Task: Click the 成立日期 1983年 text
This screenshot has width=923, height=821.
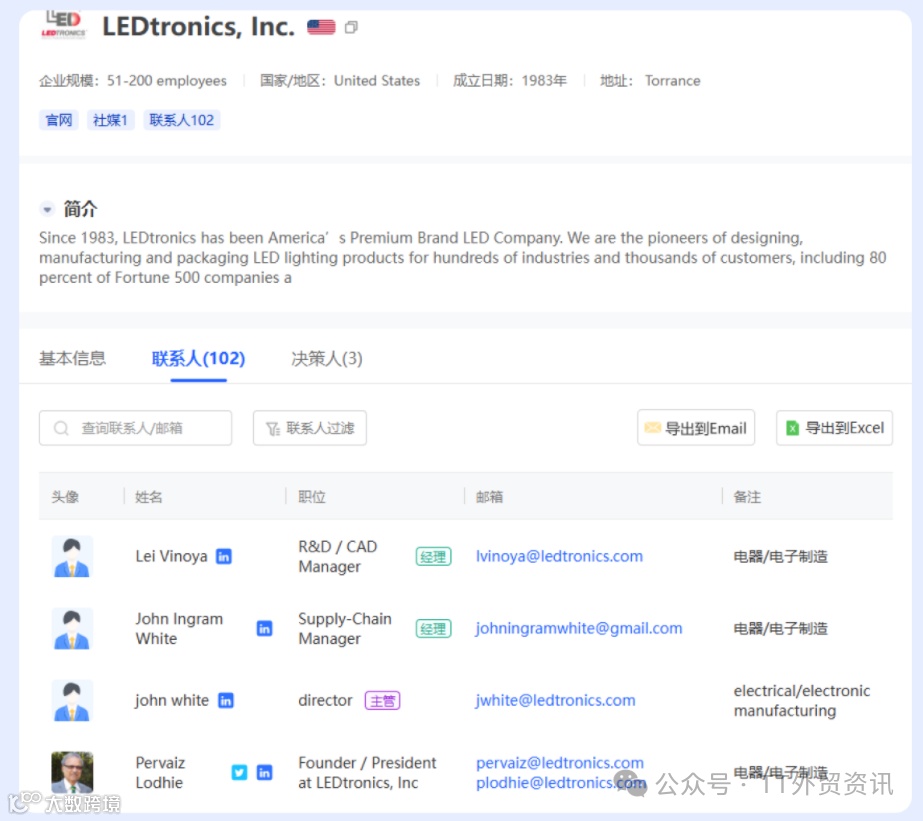Action: (x=510, y=81)
